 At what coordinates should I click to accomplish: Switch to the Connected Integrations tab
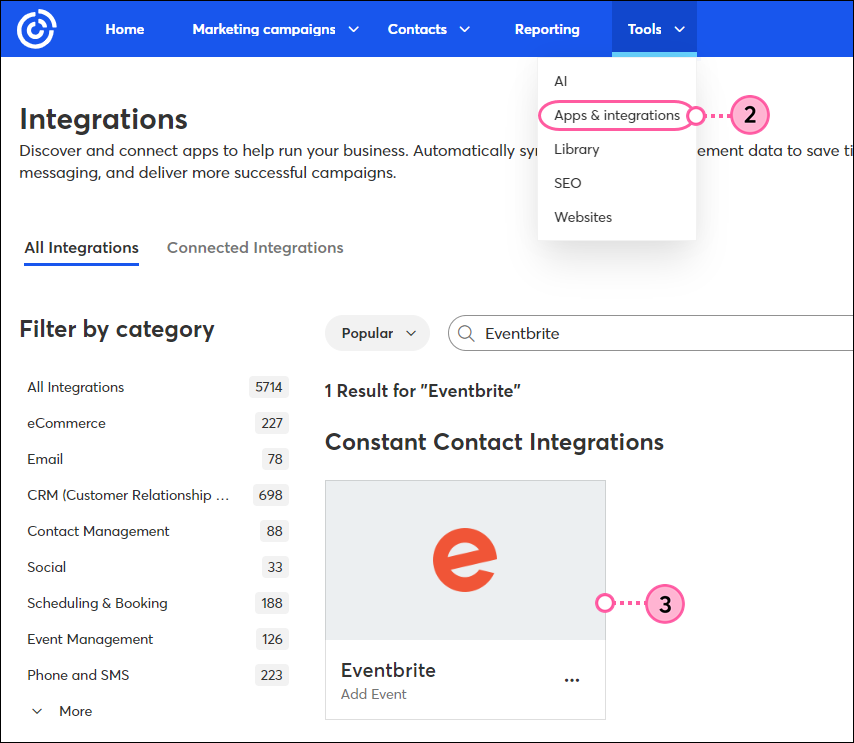(x=255, y=247)
